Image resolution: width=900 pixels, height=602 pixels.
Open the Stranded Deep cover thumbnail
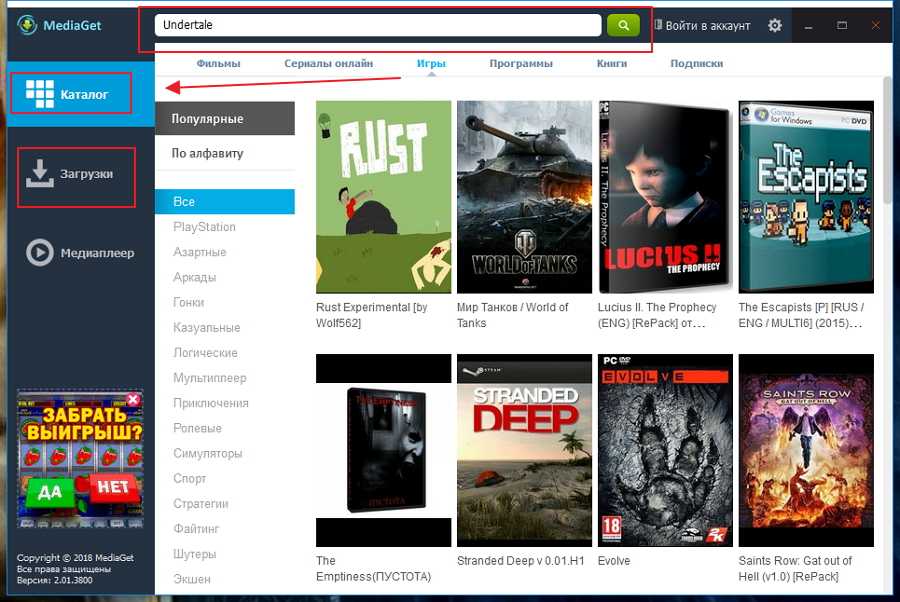524,450
